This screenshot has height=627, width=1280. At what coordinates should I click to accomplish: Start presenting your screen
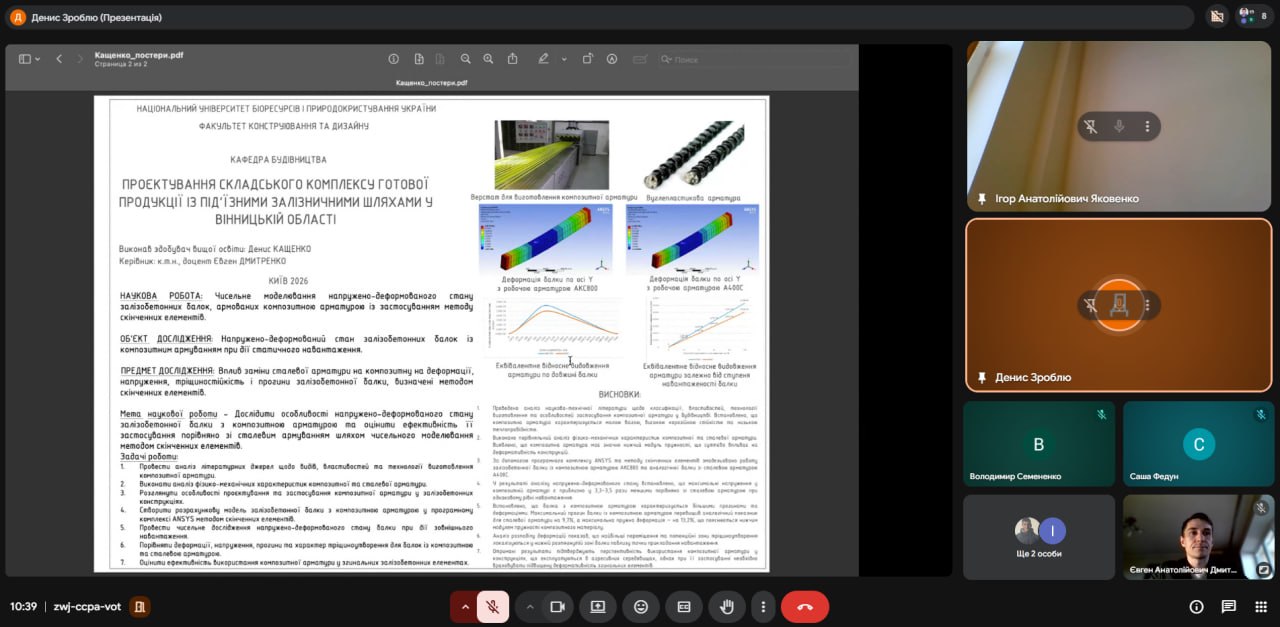pyautogui.click(x=598, y=606)
